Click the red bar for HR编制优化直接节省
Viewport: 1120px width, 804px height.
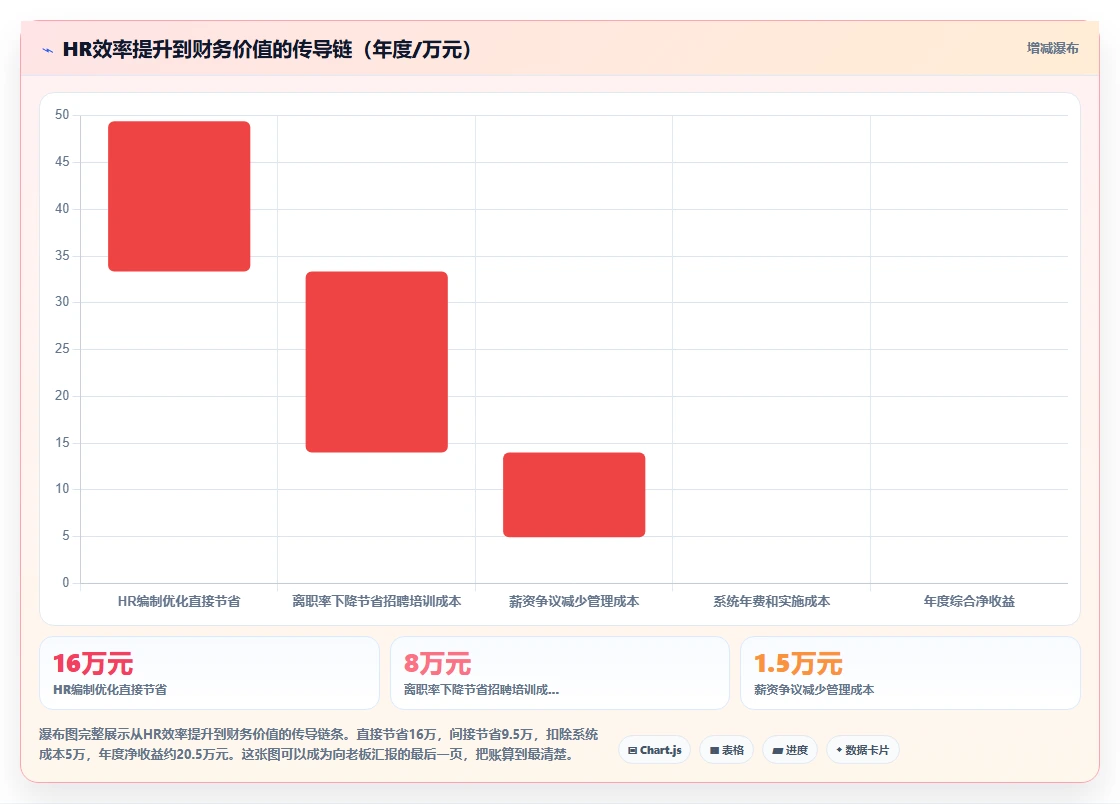pos(179,196)
